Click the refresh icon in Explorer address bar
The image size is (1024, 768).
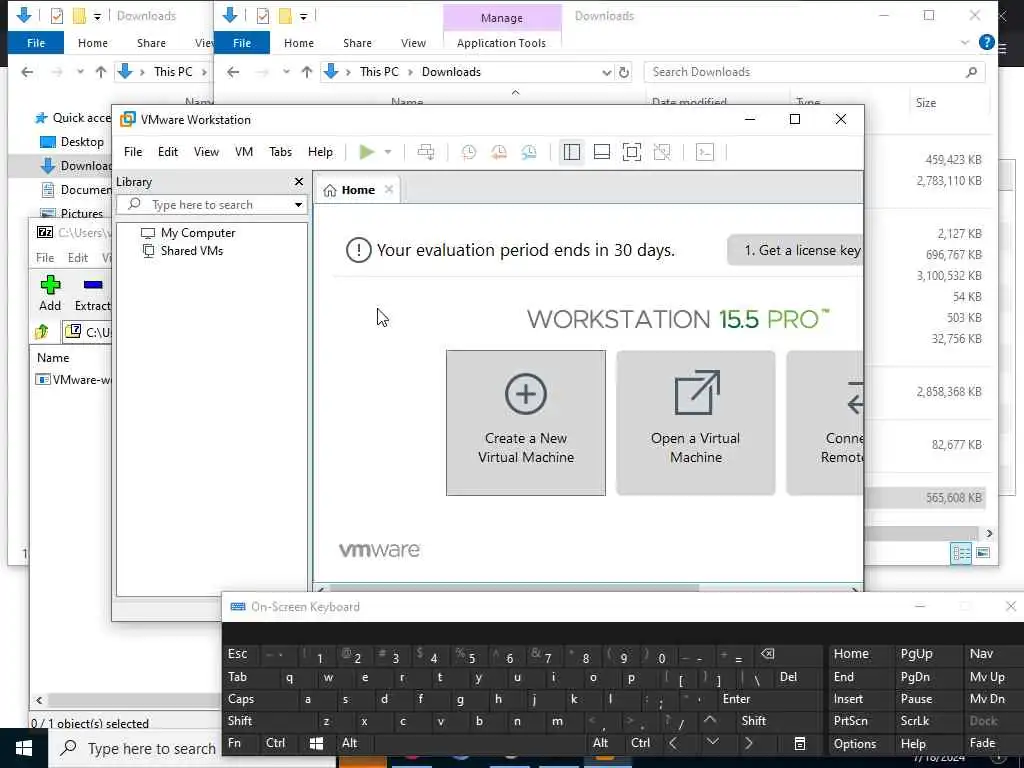point(624,72)
